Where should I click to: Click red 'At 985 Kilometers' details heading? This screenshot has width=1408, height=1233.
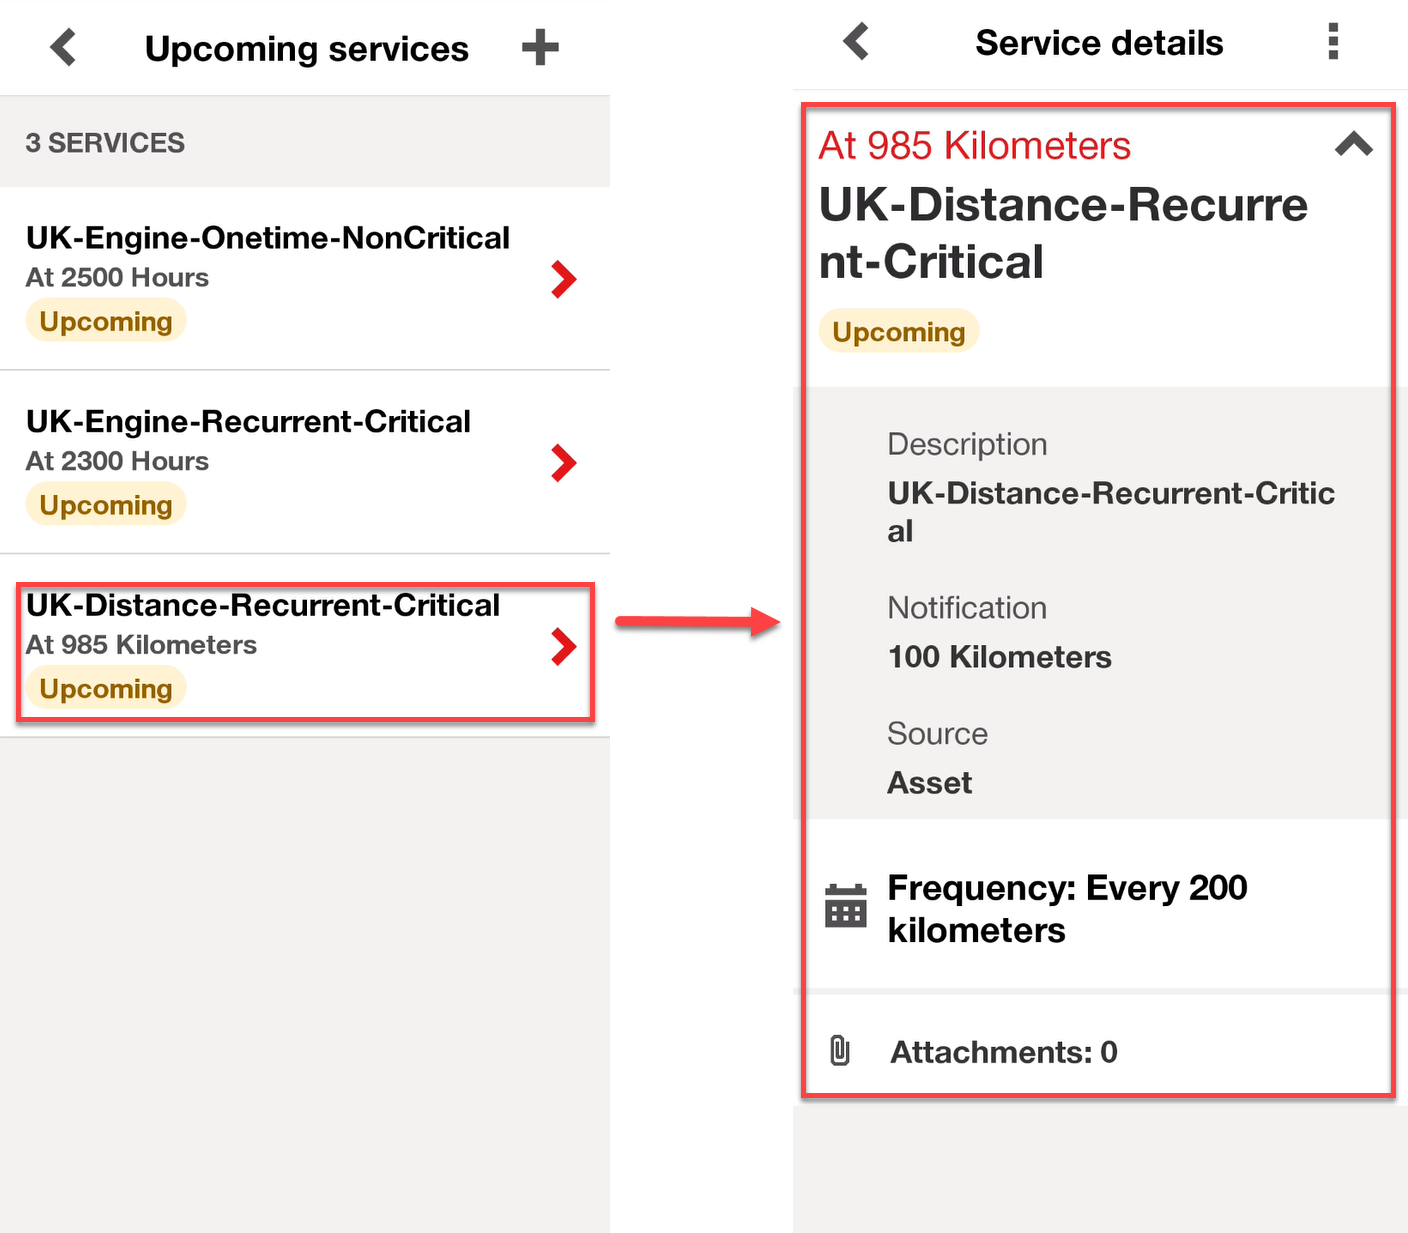(975, 146)
